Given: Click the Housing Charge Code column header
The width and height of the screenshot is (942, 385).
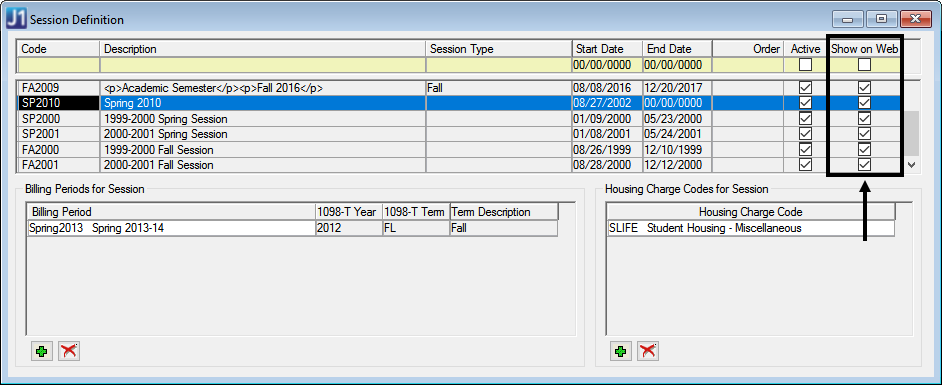Looking at the screenshot, I should tap(750, 212).
